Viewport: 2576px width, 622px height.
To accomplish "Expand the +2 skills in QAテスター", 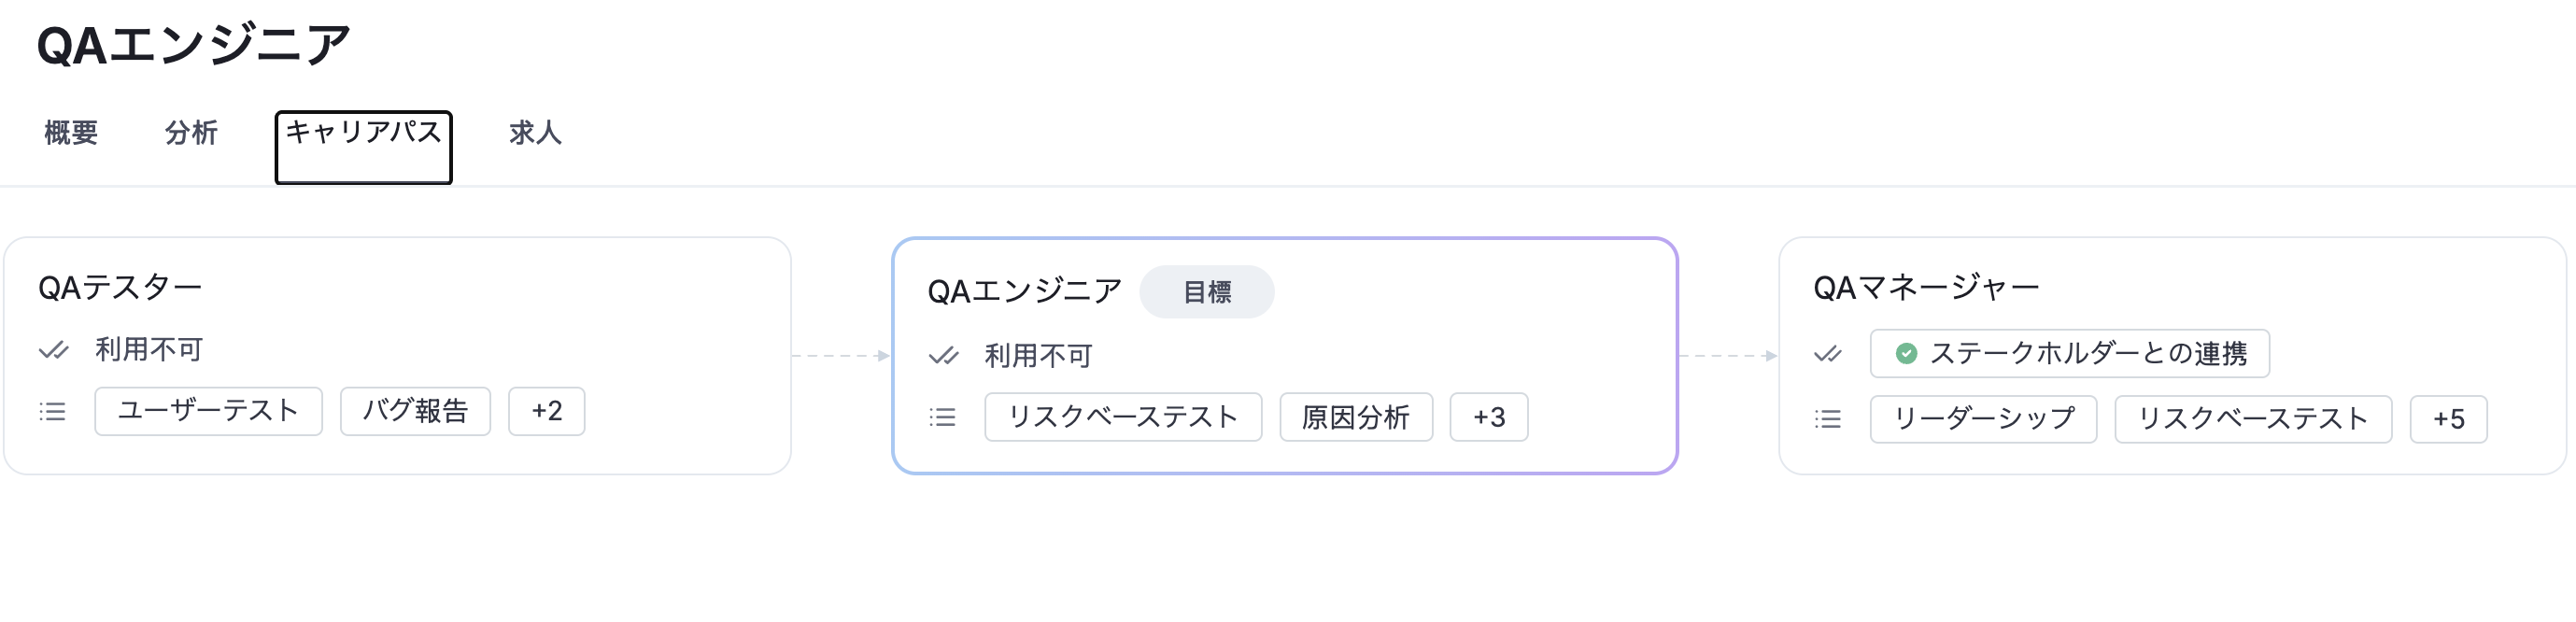I will pos(546,411).
